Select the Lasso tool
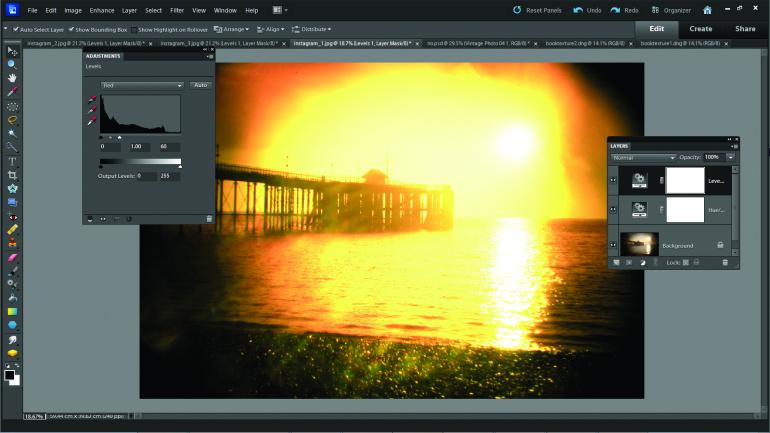This screenshot has width=770, height=433. pos(12,119)
